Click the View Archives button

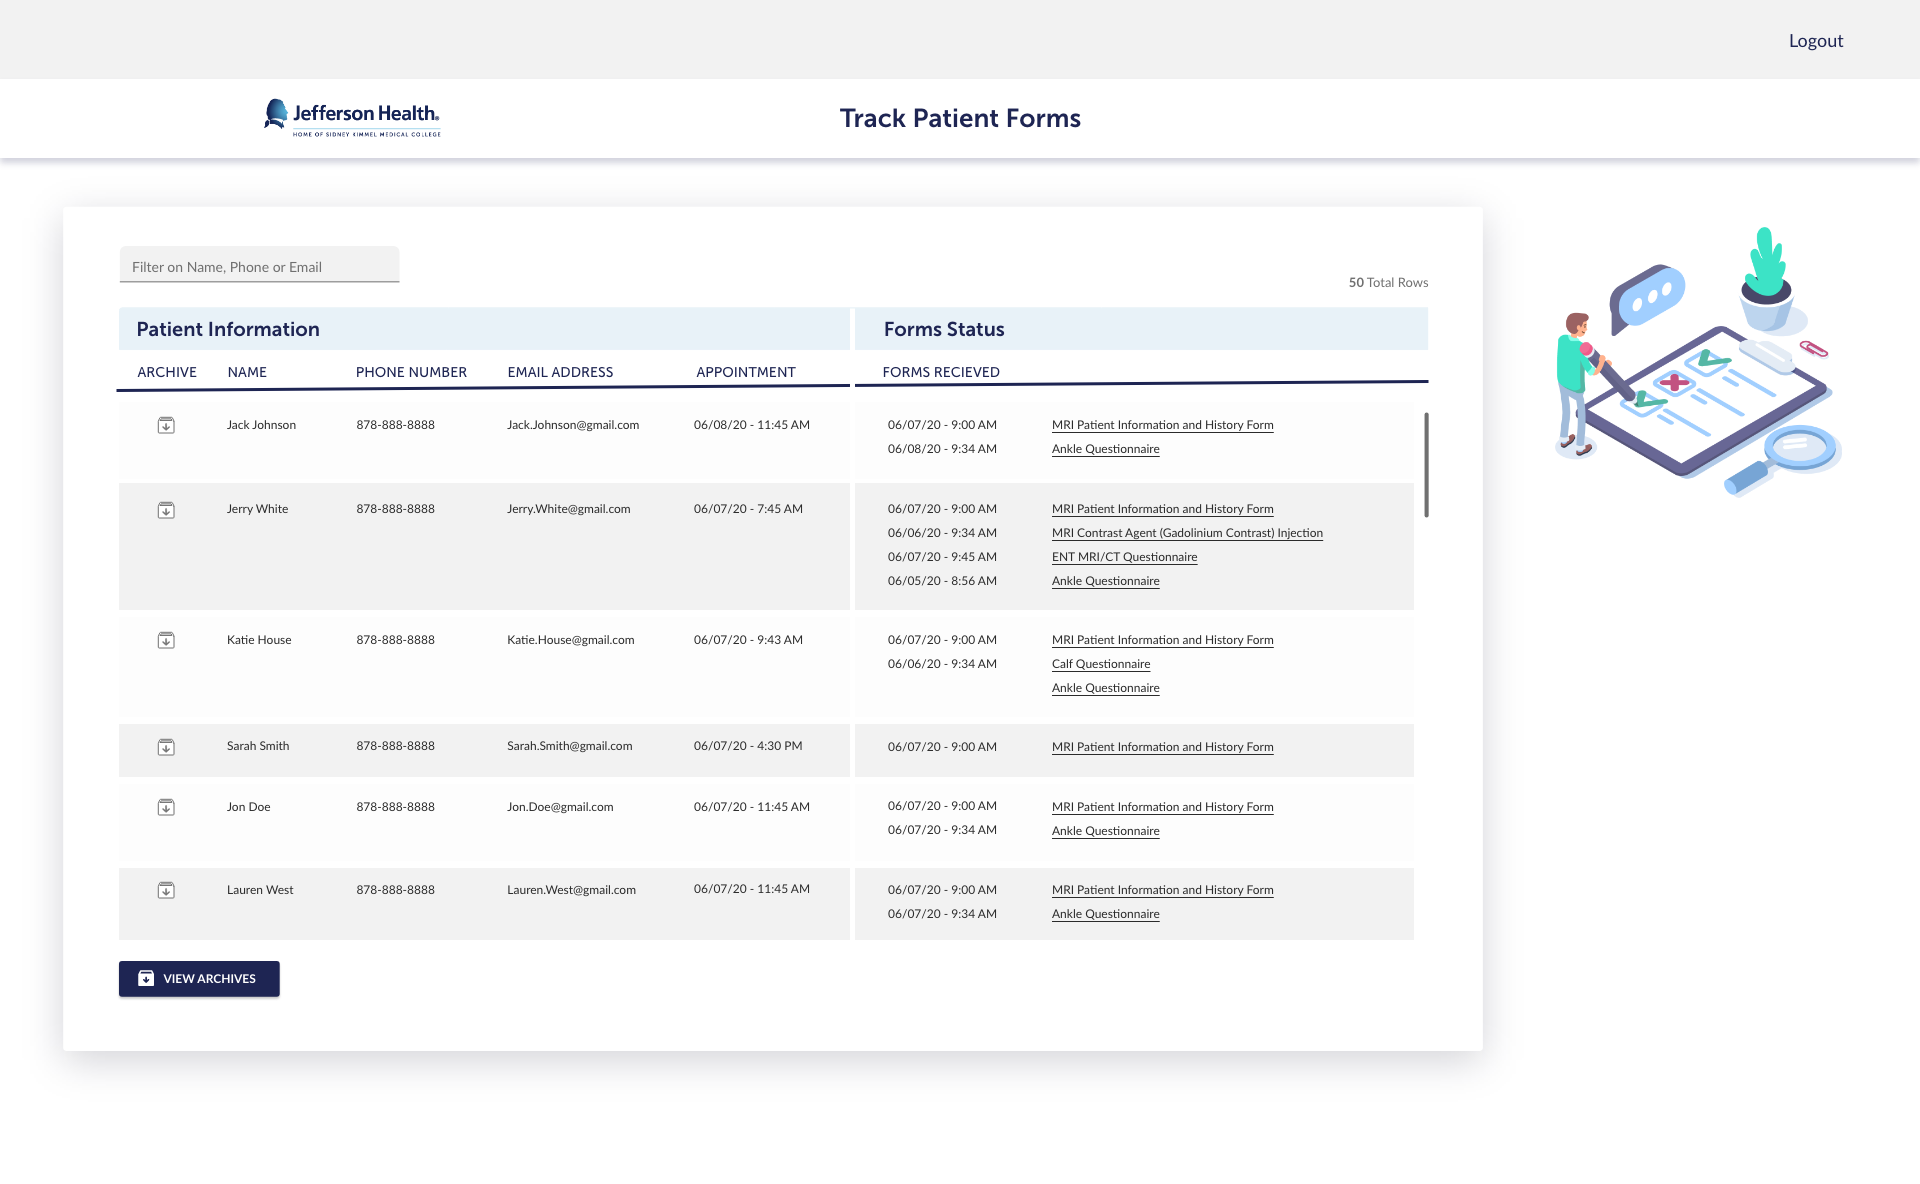(x=199, y=979)
